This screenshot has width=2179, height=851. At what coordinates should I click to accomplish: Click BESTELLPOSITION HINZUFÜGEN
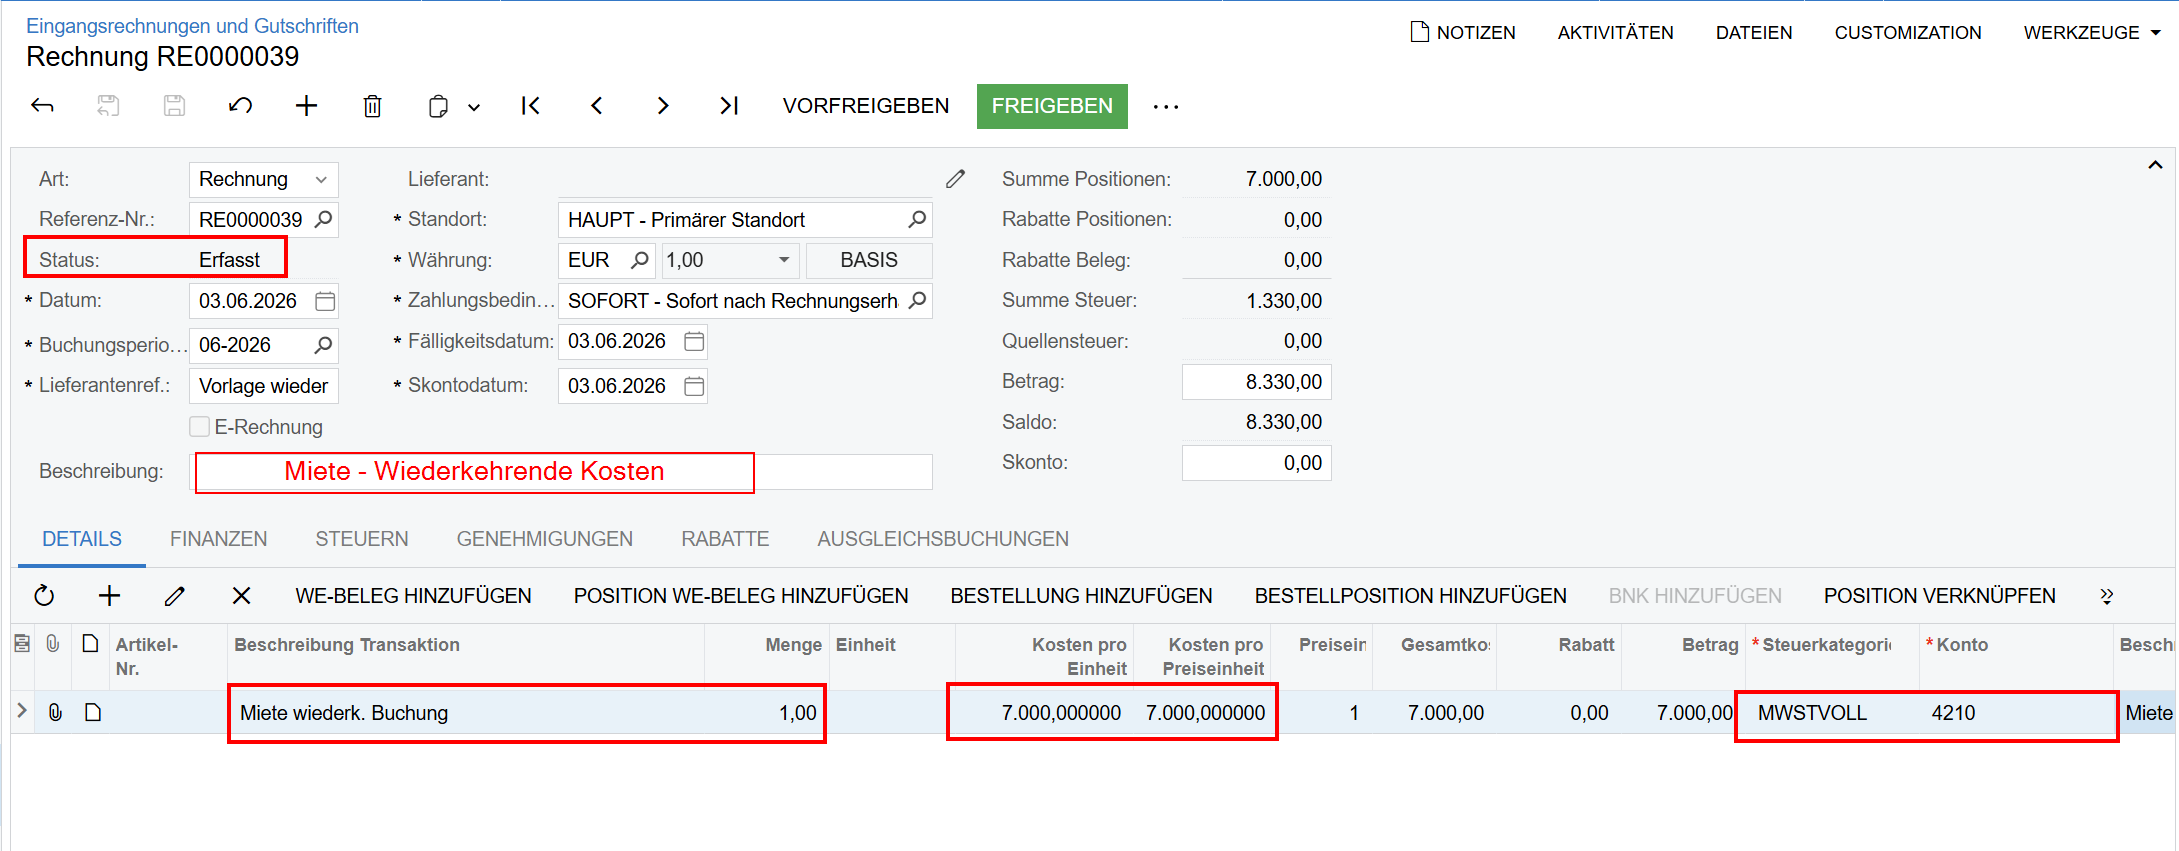pos(1410,596)
